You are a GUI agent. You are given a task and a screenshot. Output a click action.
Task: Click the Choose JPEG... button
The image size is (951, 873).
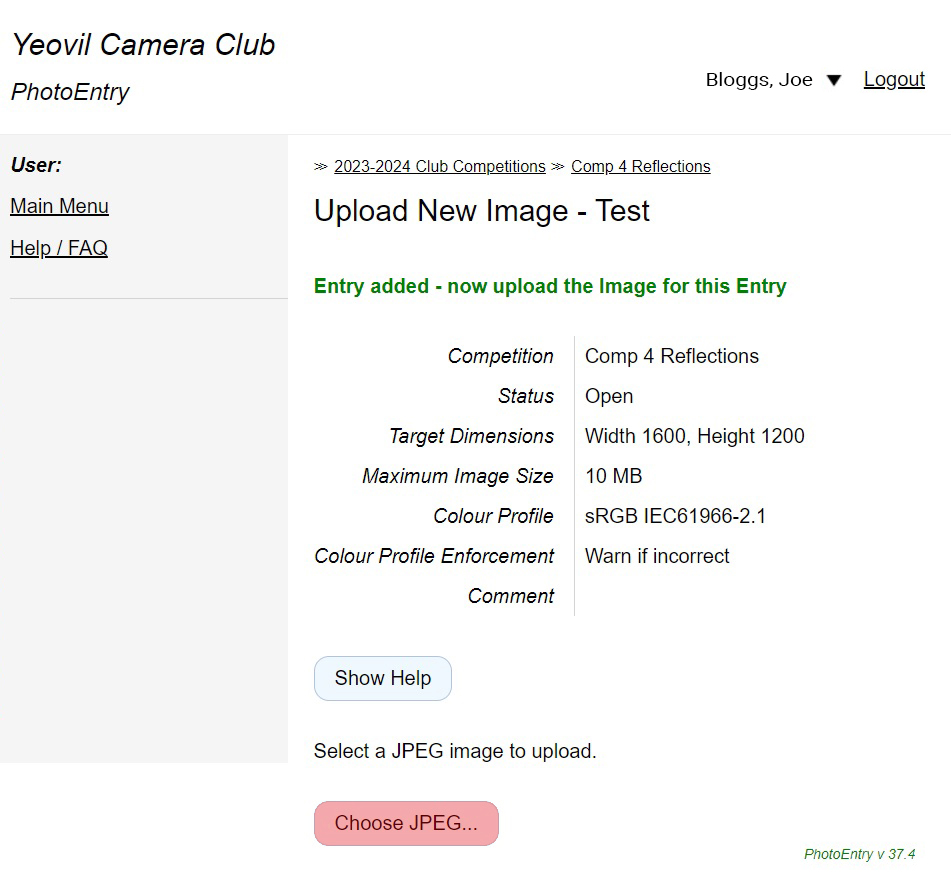(x=406, y=823)
